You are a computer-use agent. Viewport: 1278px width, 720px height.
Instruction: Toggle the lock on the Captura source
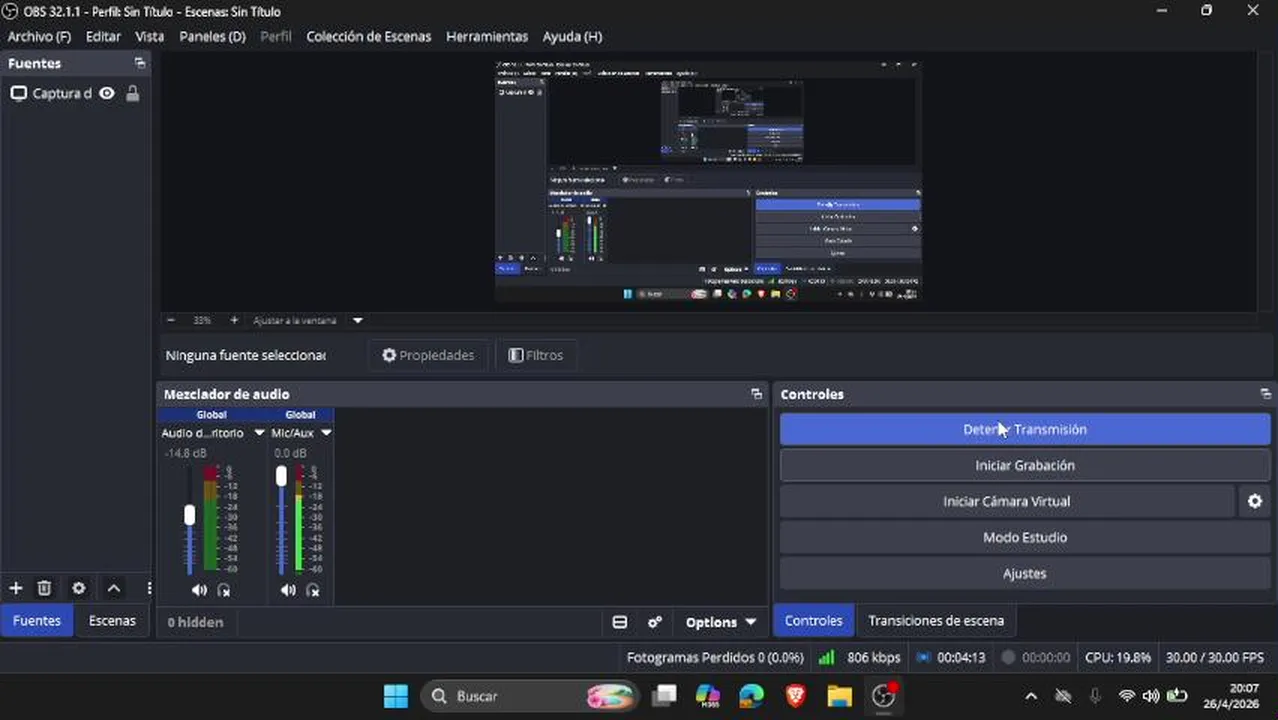tap(132, 93)
